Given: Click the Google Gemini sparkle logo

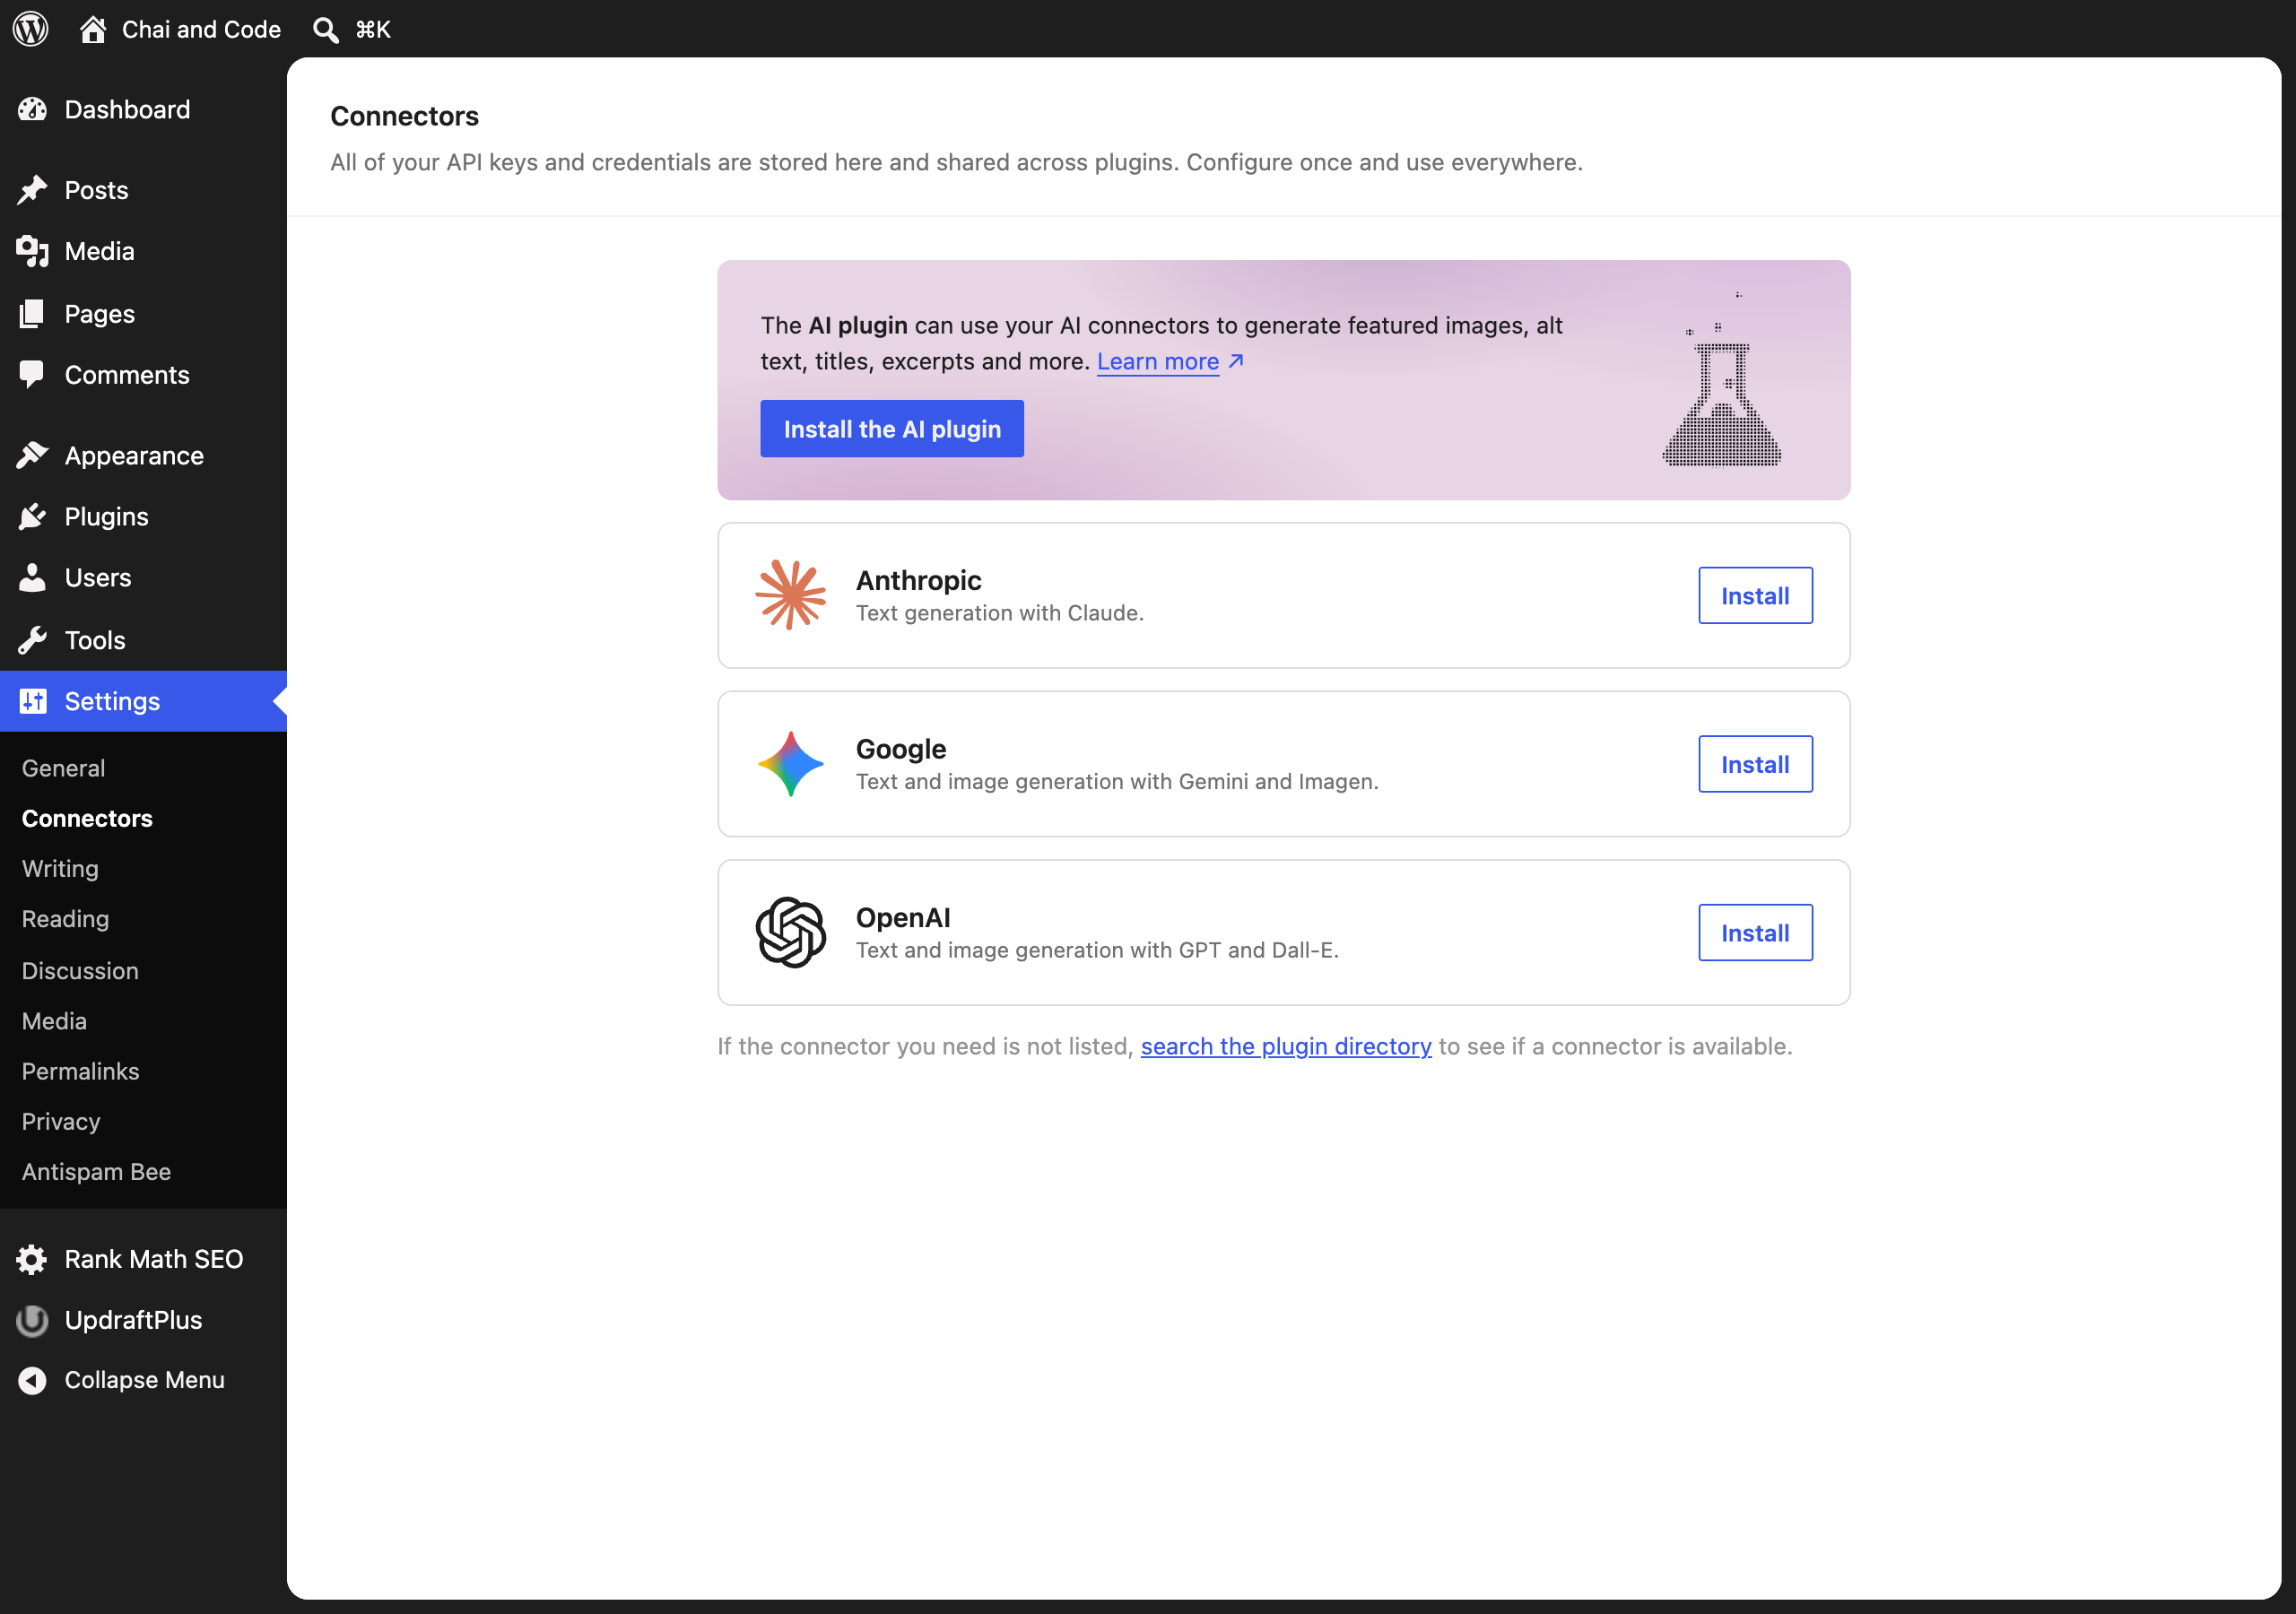Looking at the screenshot, I should click(x=790, y=764).
